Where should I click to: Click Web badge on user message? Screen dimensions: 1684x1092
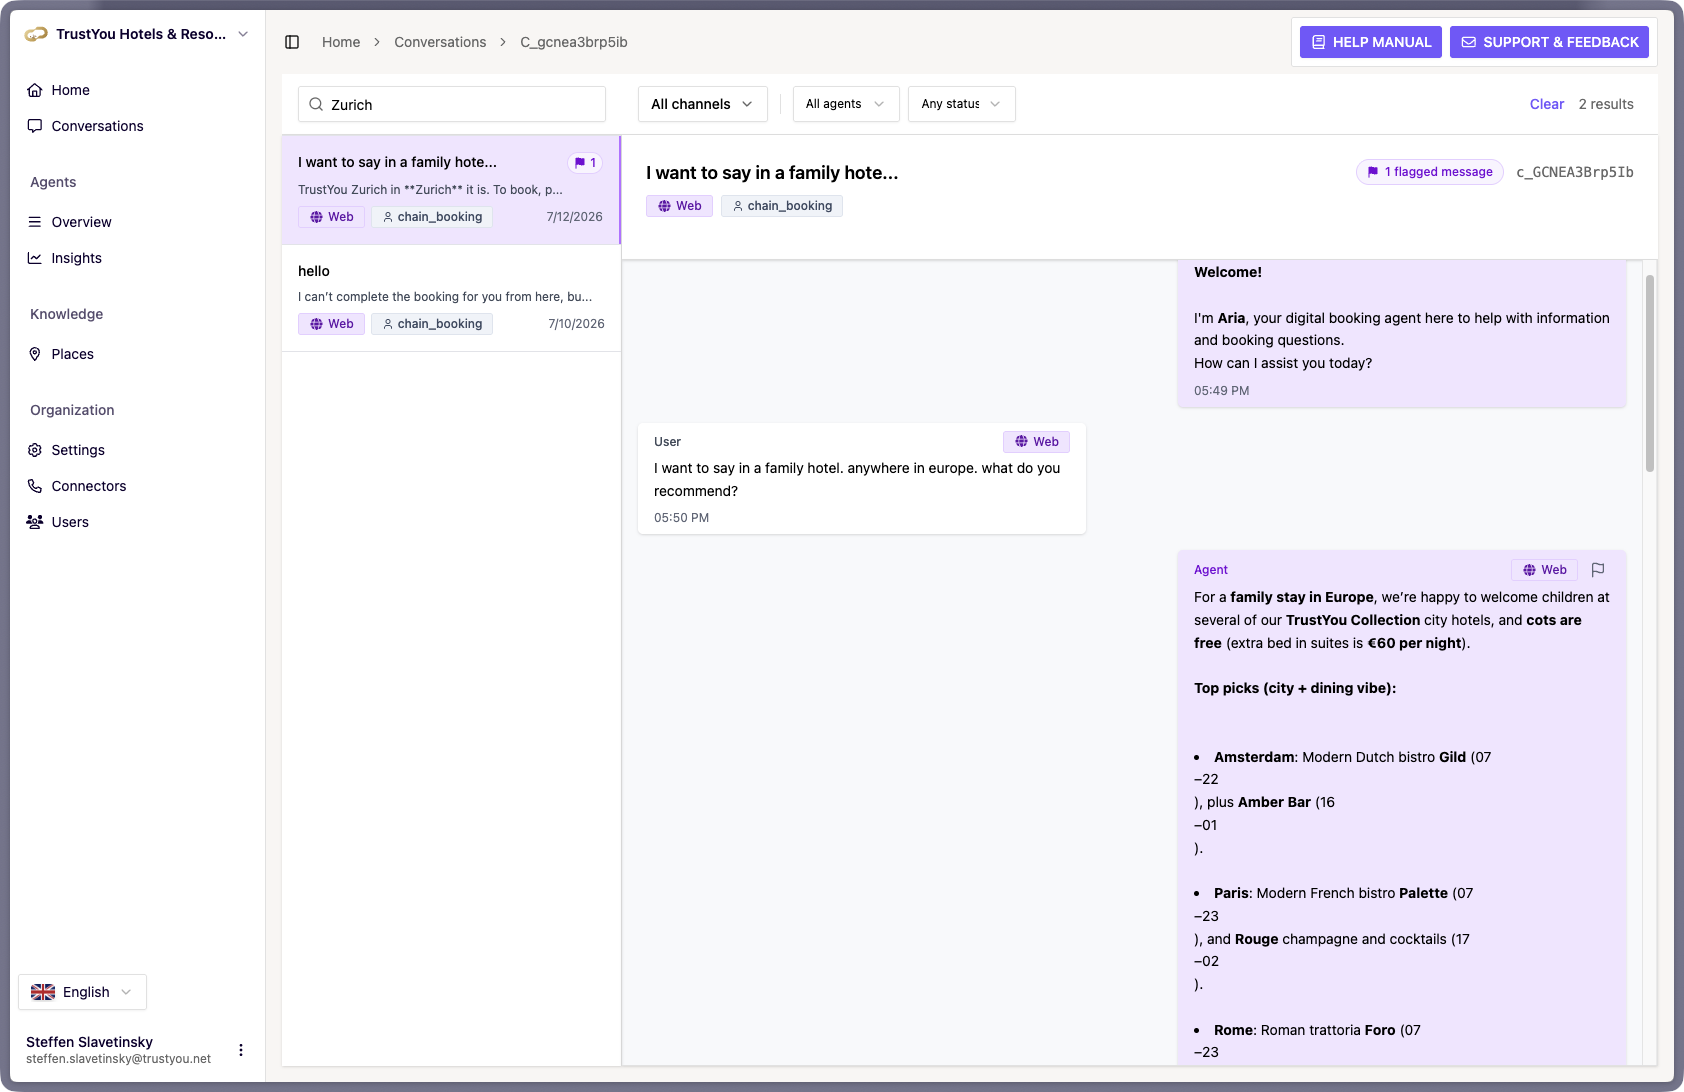pos(1036,442)
